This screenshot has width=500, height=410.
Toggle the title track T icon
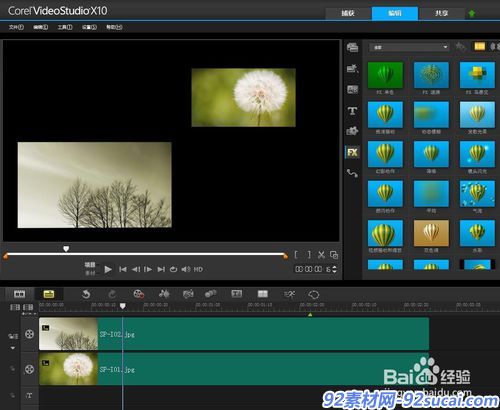[29, 396]
